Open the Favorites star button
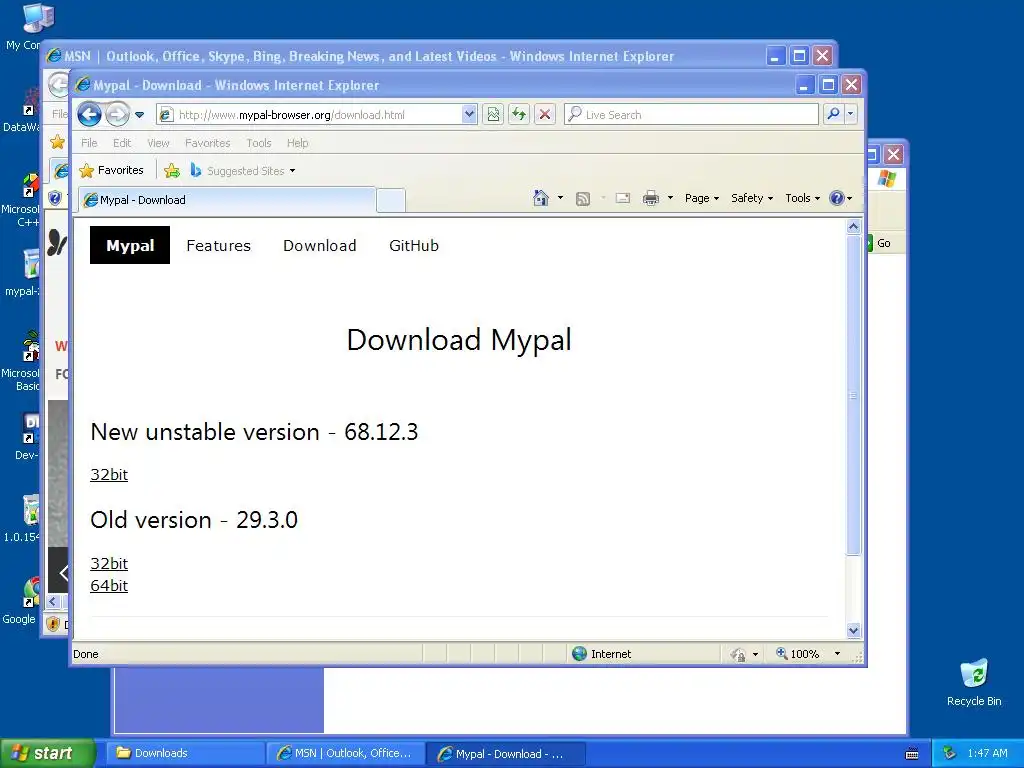The width and height of the screenshot is (1024, 768). pyautogui.click(x=111, y=170)
